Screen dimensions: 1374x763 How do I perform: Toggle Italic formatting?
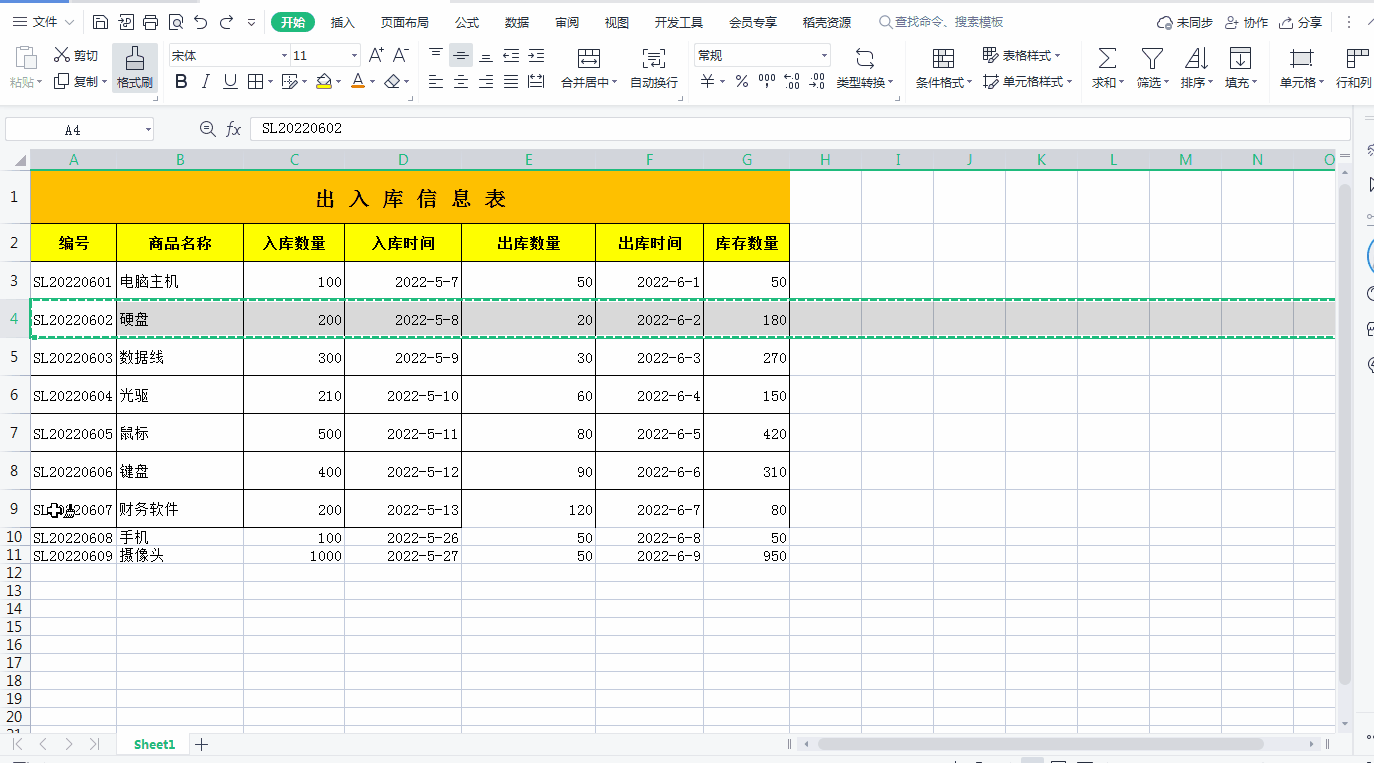point(206,82)
